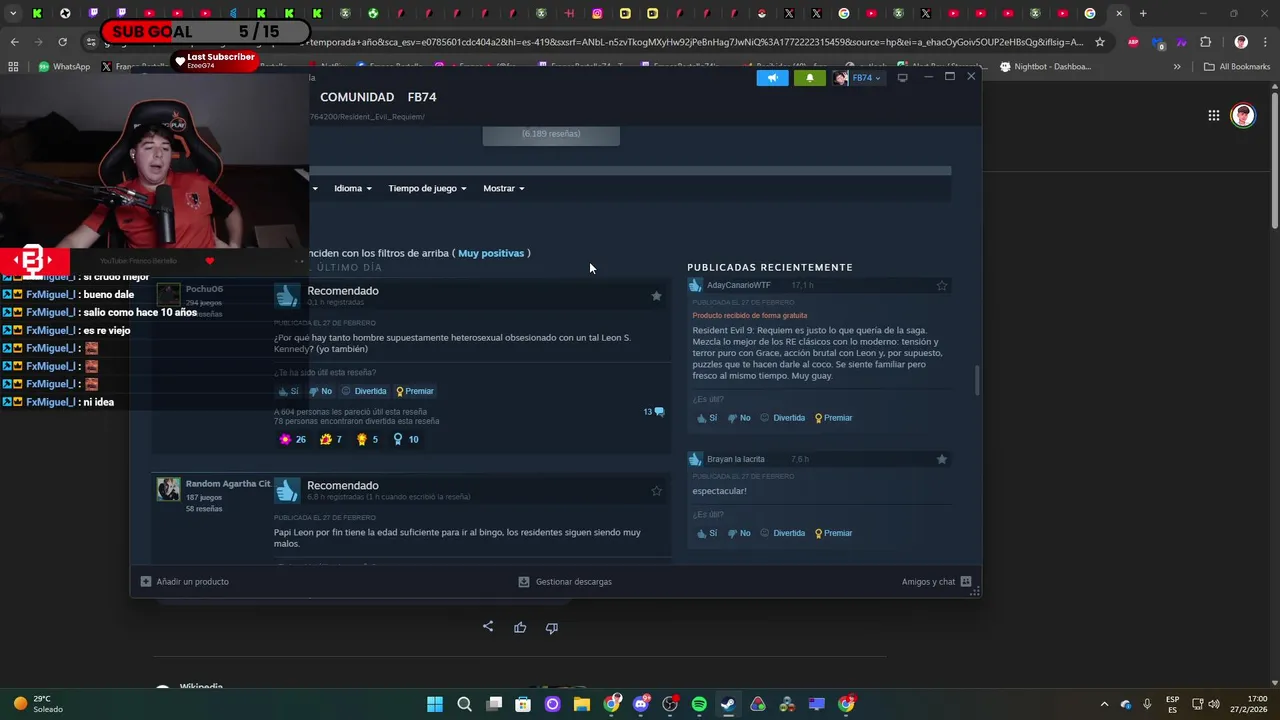
Task: Click Añadir un producto in Steam footer
Action: (185, 581)
